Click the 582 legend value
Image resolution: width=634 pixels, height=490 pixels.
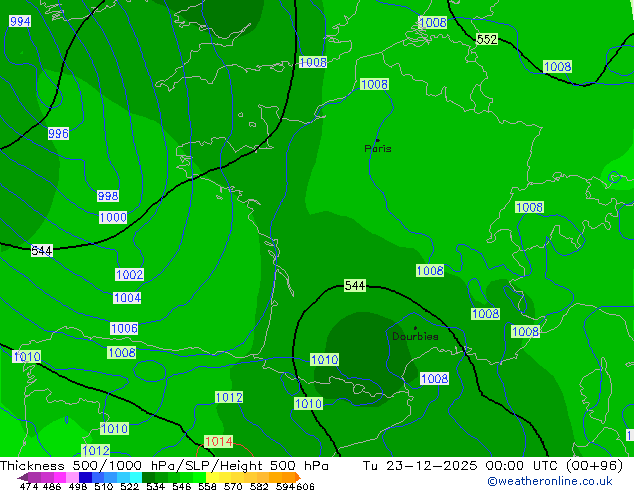(259, 486)
